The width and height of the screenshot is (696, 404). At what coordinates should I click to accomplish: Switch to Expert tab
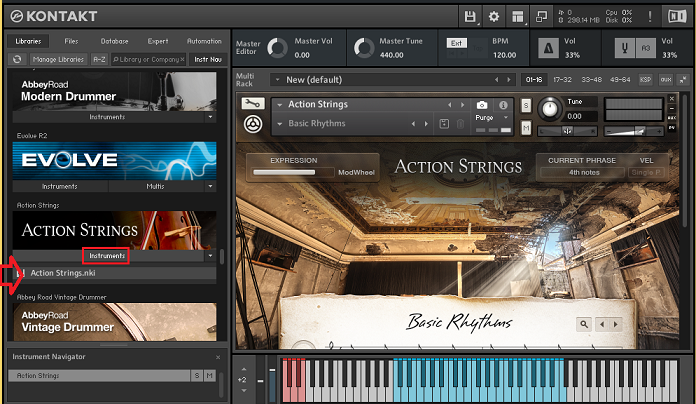pyautogui.click(x=158, y=41)
